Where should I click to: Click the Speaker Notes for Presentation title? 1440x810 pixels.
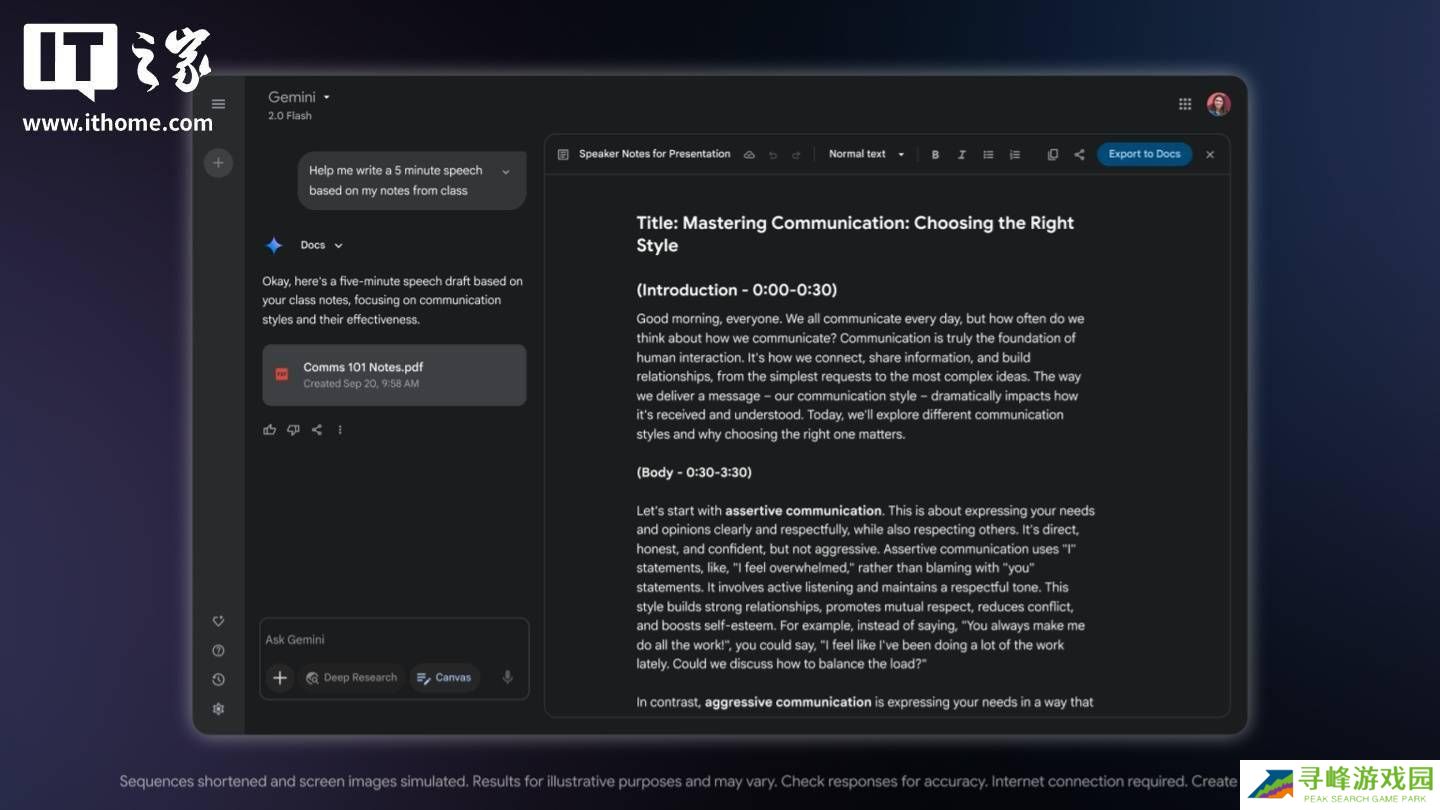[655, 154]
